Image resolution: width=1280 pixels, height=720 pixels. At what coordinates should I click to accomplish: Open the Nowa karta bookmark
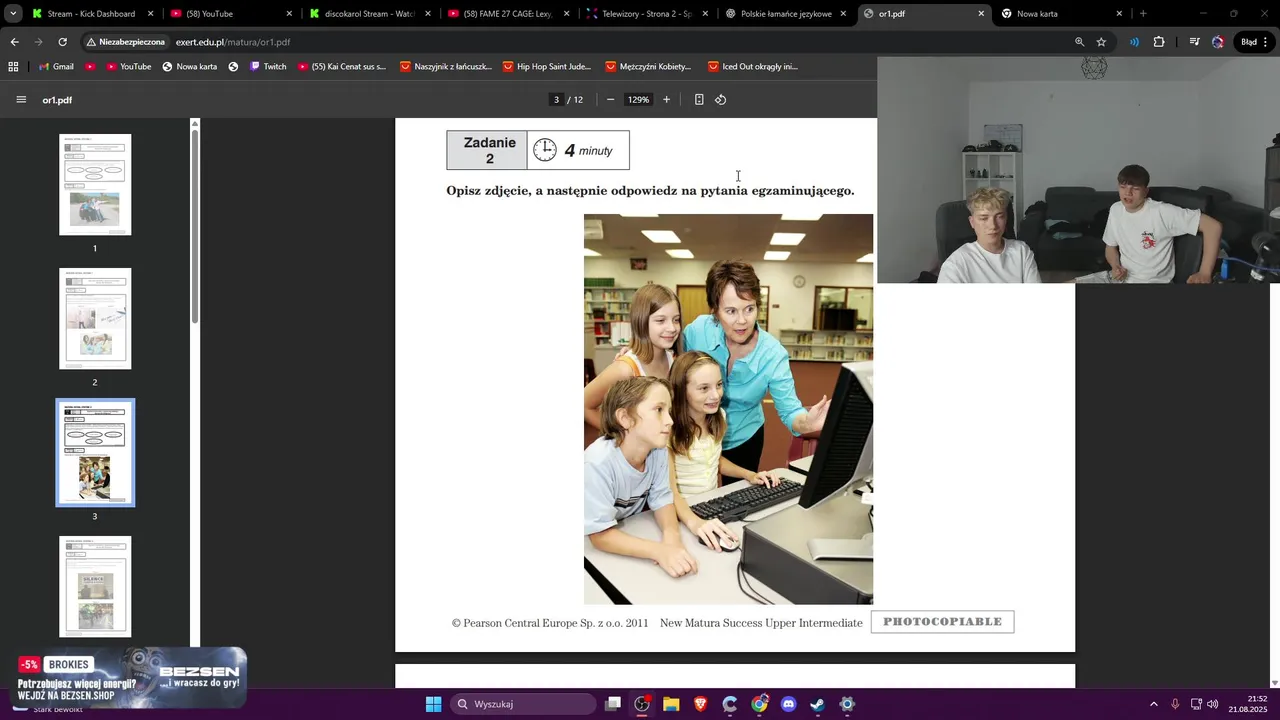click(189, 66)
